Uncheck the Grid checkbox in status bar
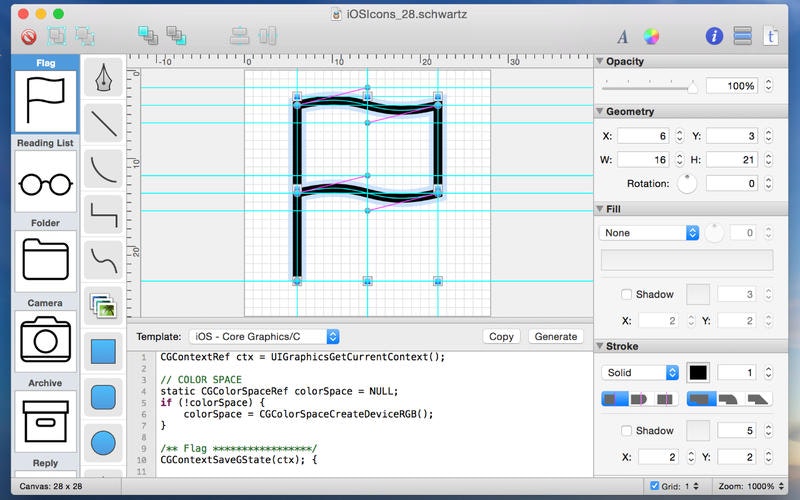Screen dimensions: 800x500 (x=654, y=486)
